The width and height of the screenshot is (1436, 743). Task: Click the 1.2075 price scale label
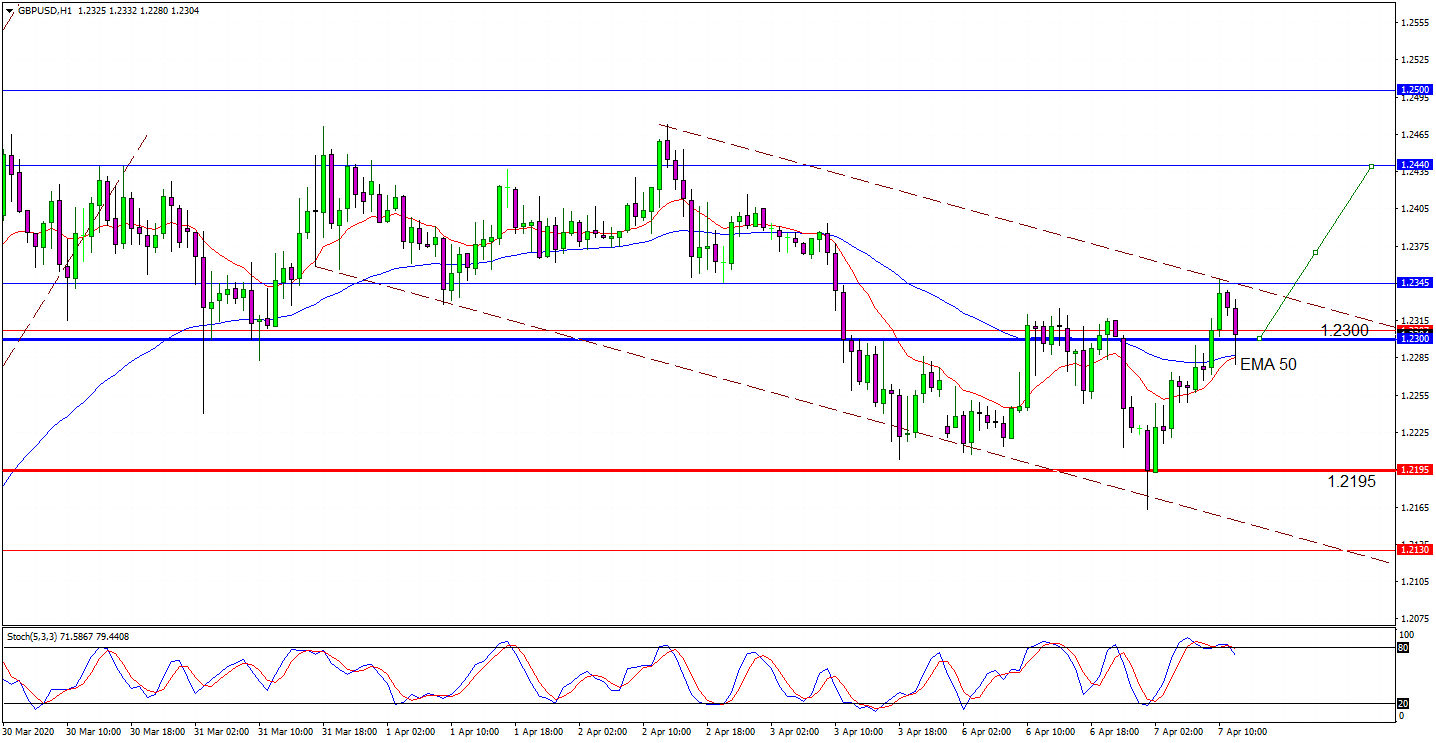click(1414, 618)
